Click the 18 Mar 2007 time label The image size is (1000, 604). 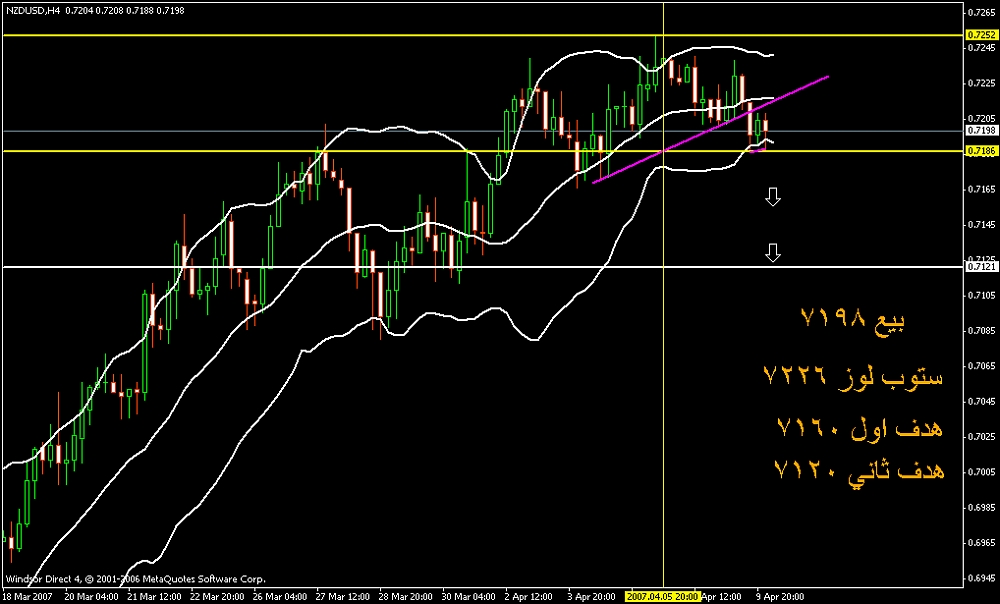(x=28, y=596)
